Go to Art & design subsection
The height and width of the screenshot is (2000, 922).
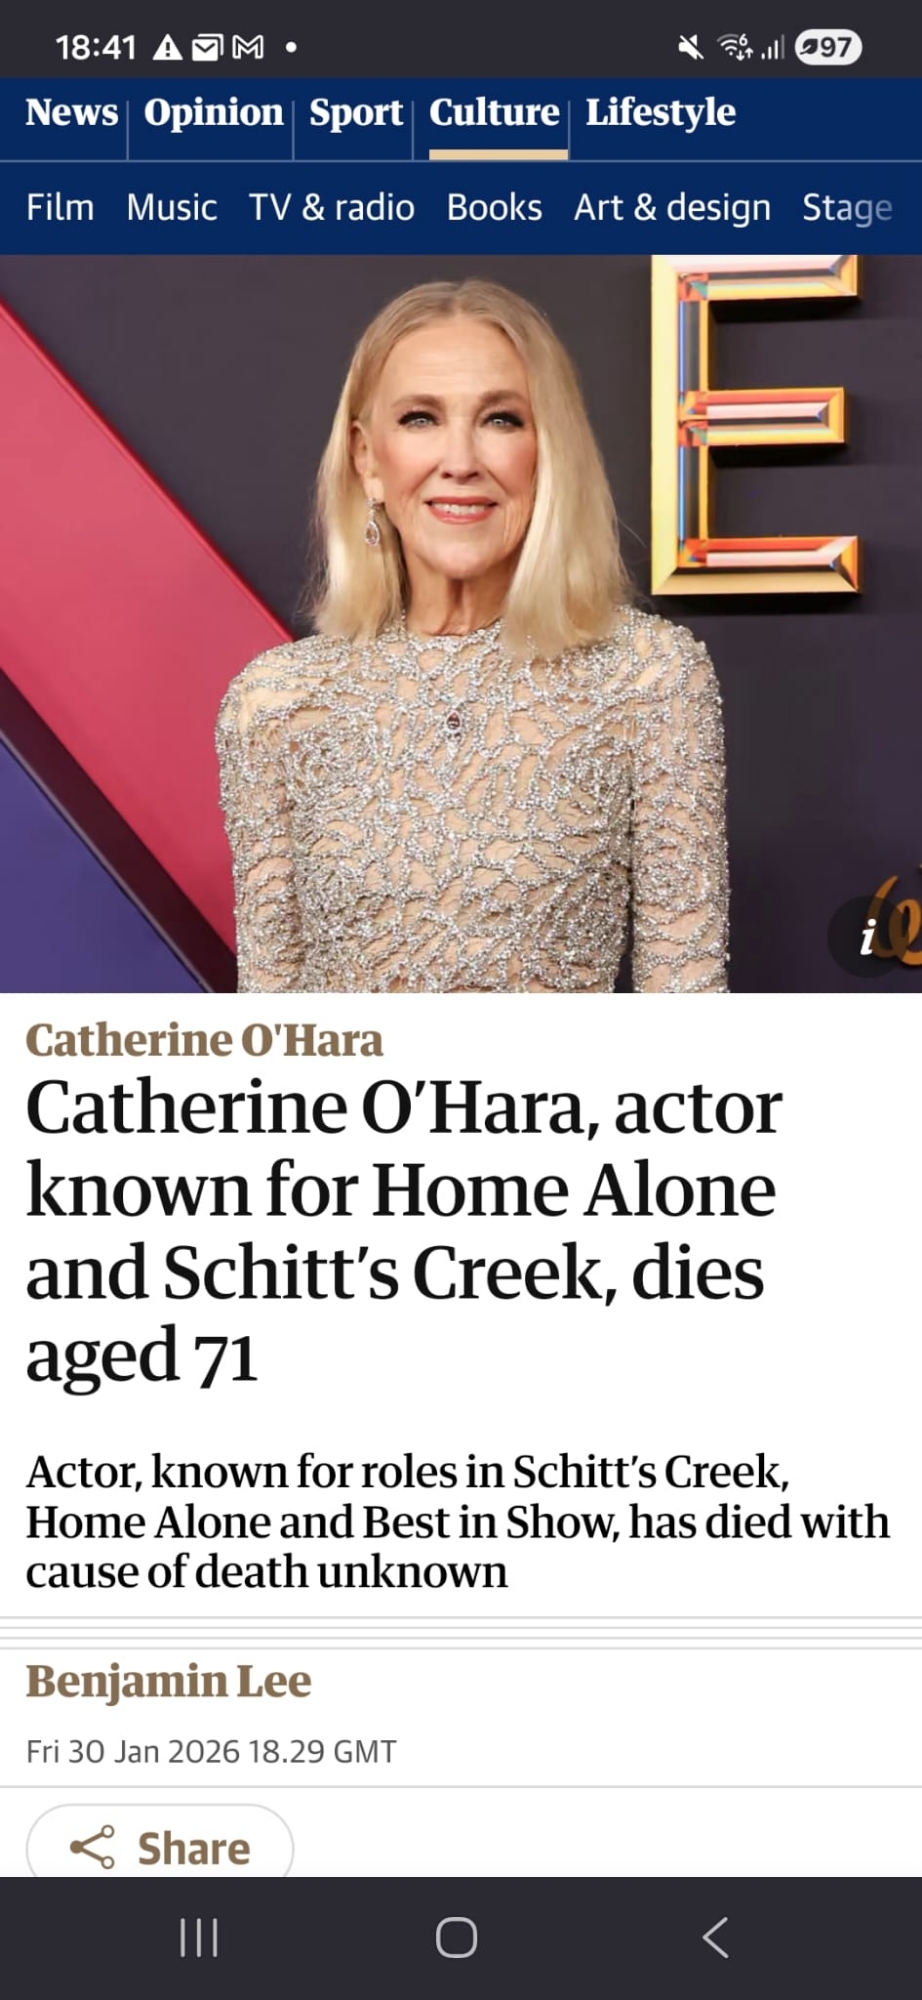pos(672,207)
